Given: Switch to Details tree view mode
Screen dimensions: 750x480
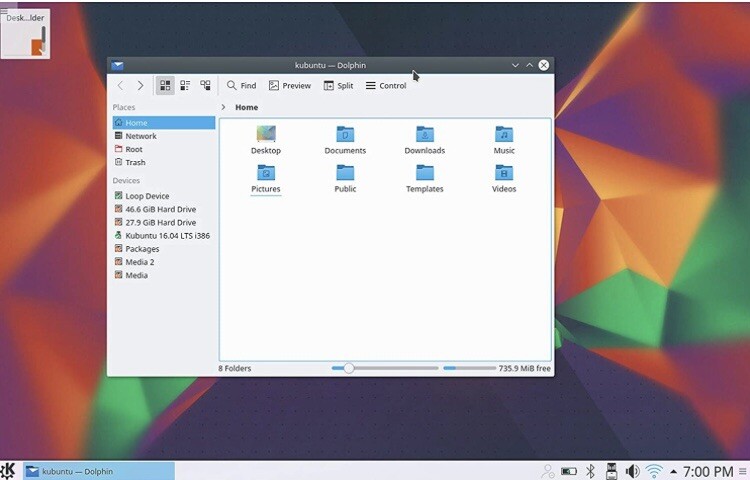Looking at the screenshot, I should 205,86.
